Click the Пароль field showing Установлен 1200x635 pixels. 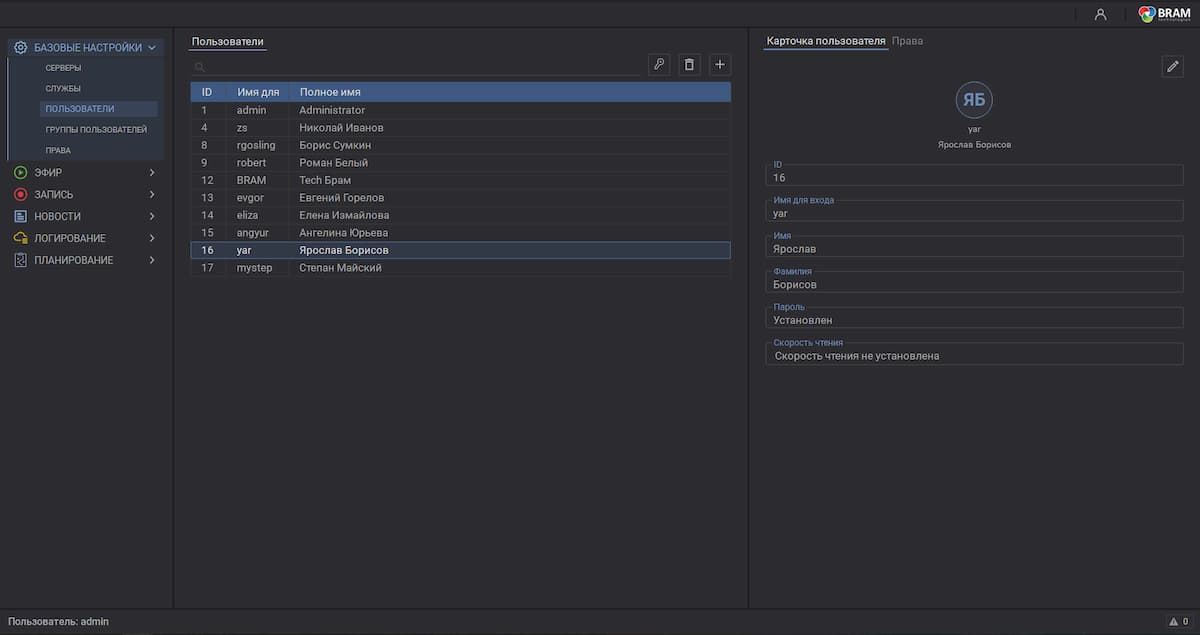point(974,318)
